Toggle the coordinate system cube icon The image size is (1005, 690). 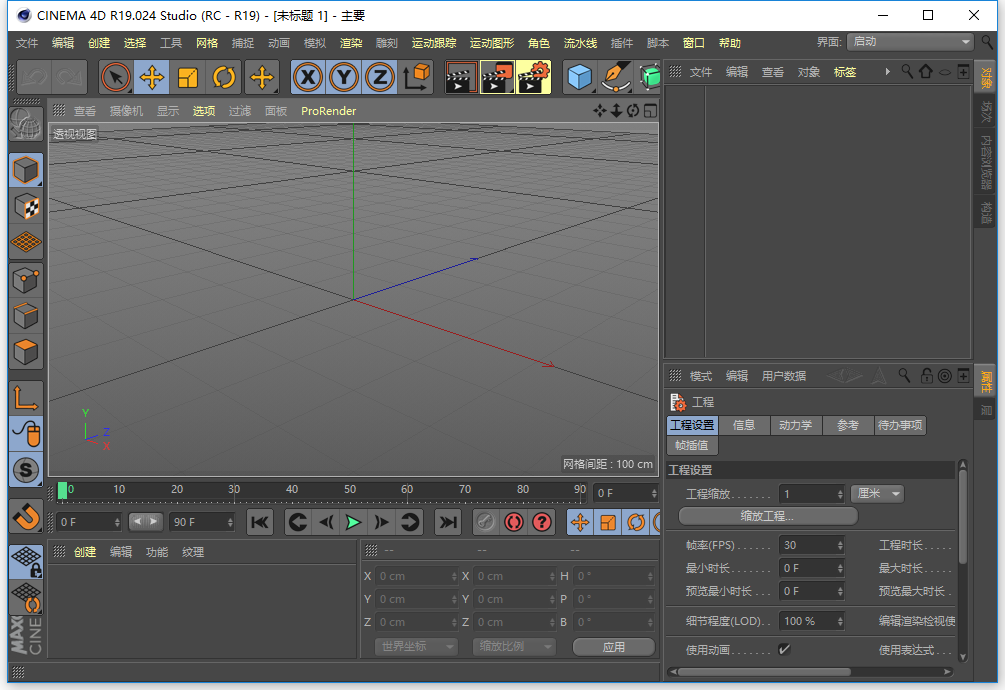click(416, 78)
